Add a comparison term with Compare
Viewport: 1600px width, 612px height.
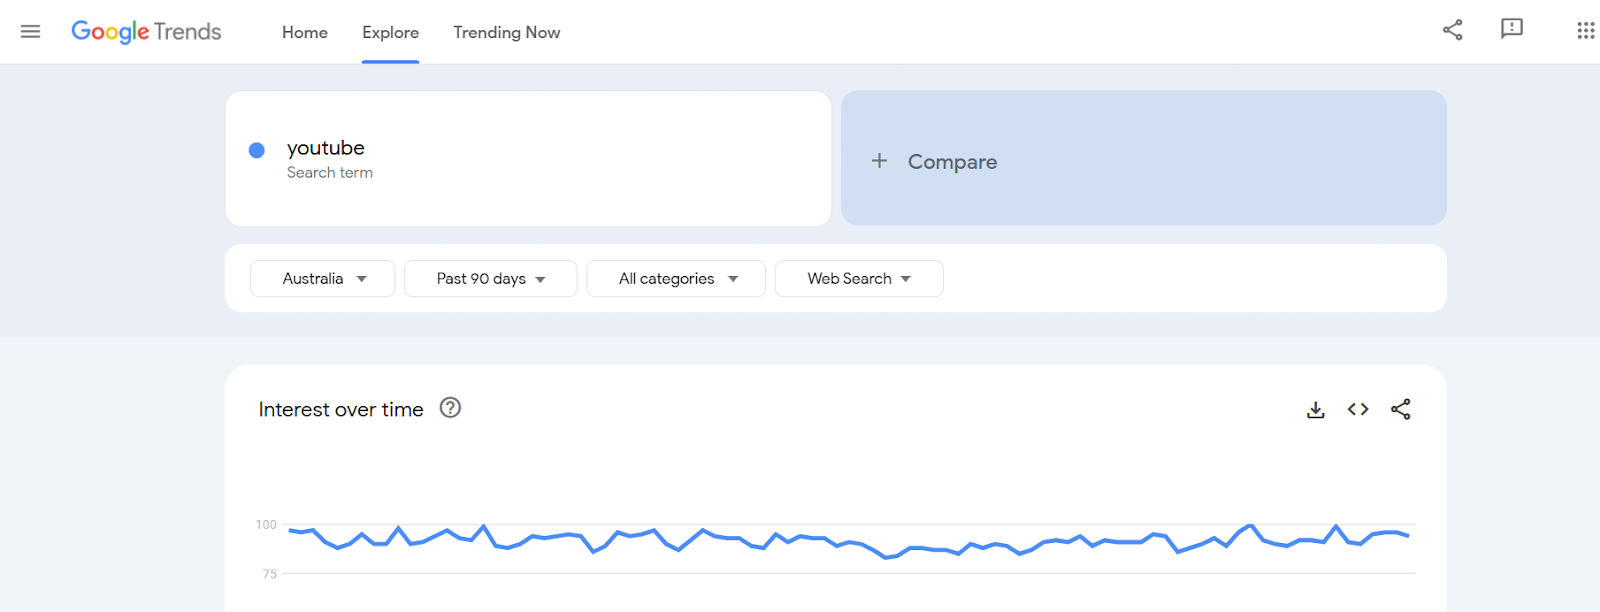(x=1144, y=158)
